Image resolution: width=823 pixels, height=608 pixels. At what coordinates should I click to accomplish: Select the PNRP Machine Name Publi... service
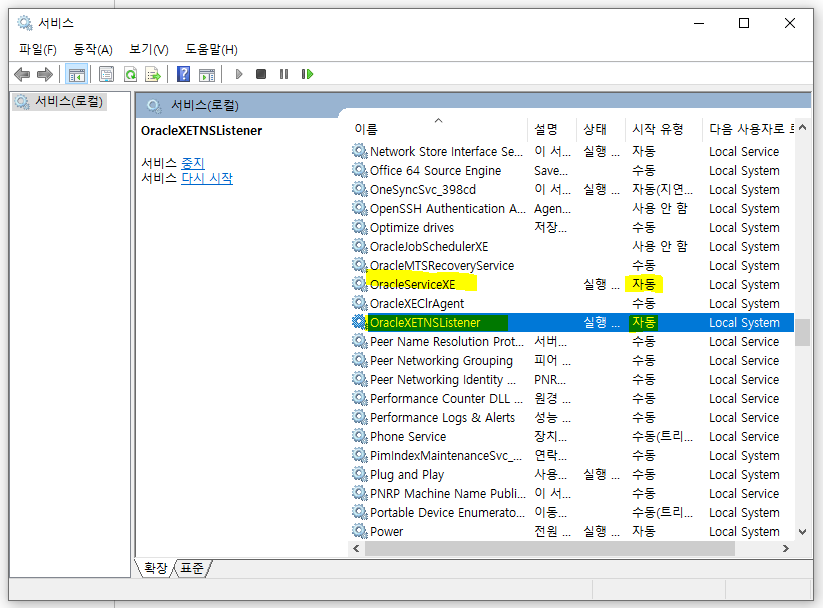tap(448, 493)
